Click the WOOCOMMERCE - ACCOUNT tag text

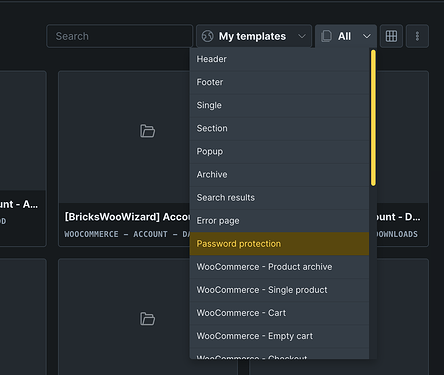[x=127, y=234]
